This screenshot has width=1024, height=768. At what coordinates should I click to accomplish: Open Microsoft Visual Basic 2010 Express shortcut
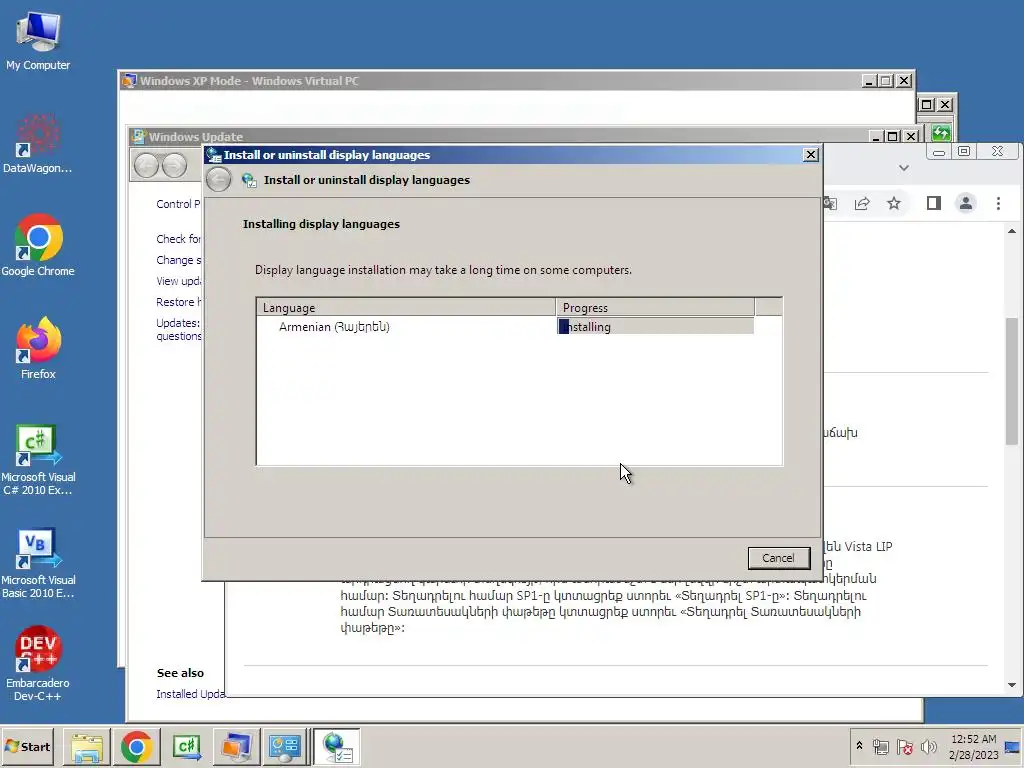pyautogui.click(x=38, y=563)
